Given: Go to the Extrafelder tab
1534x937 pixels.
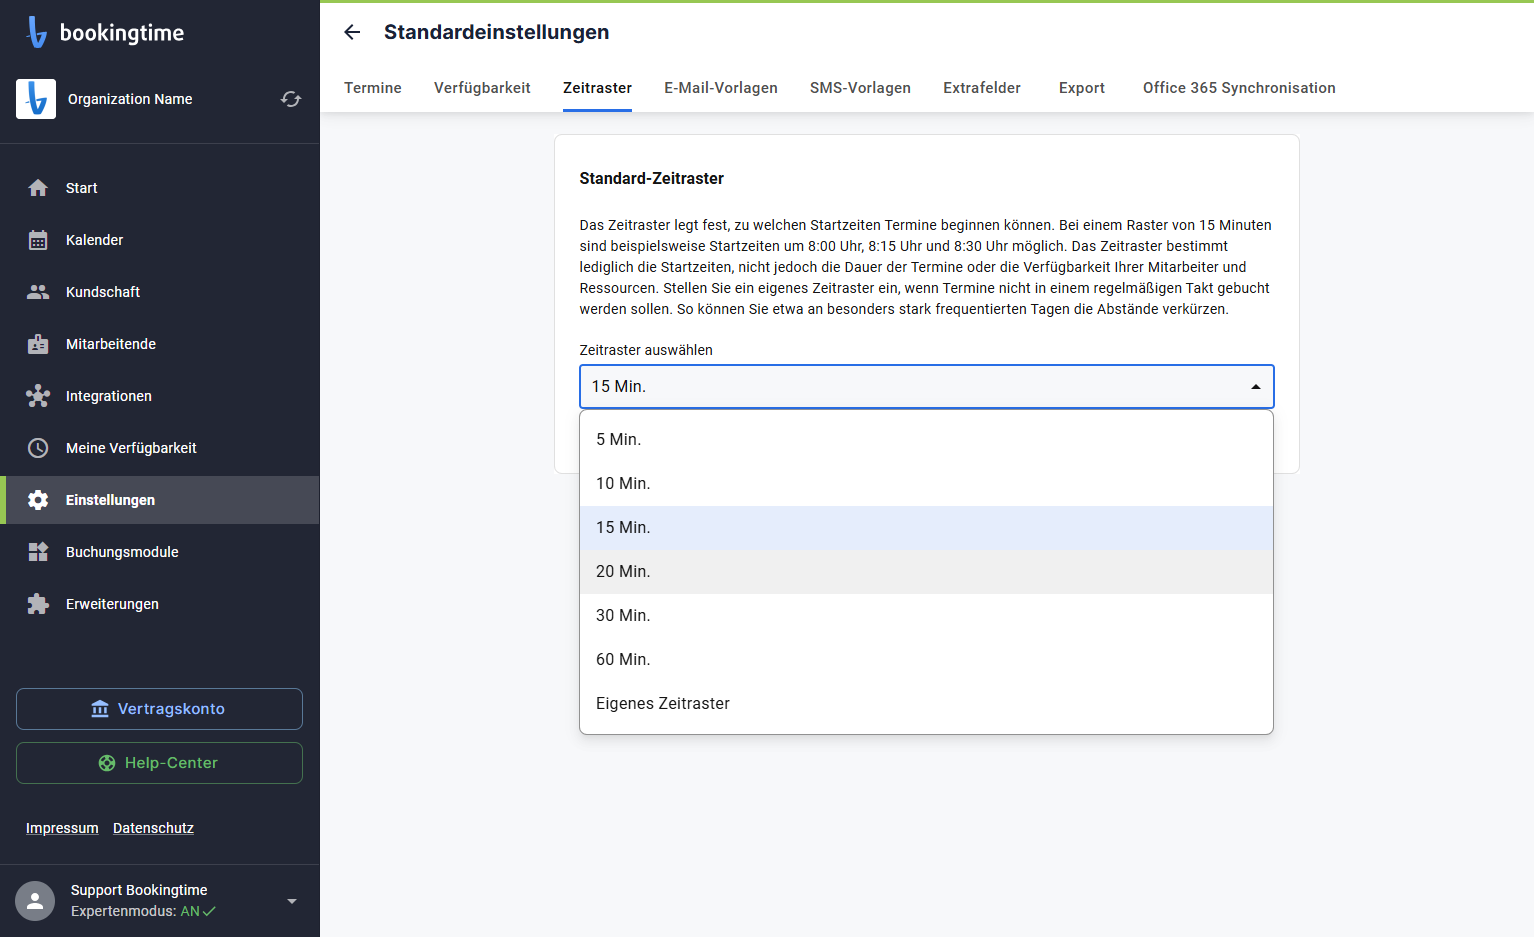Looking at the screenshot, I should point(982,88).
